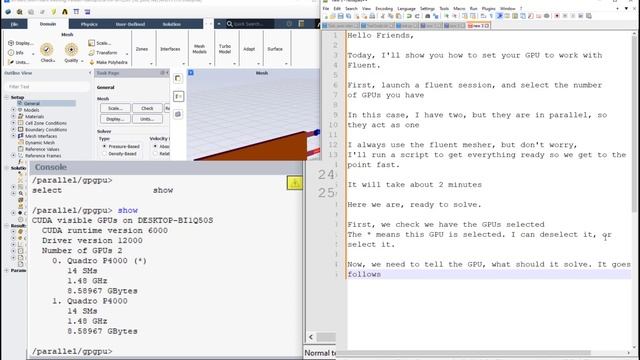Expand the Models tree node
Viewport: 640px width, 360px height.
[x=13, y=110]
